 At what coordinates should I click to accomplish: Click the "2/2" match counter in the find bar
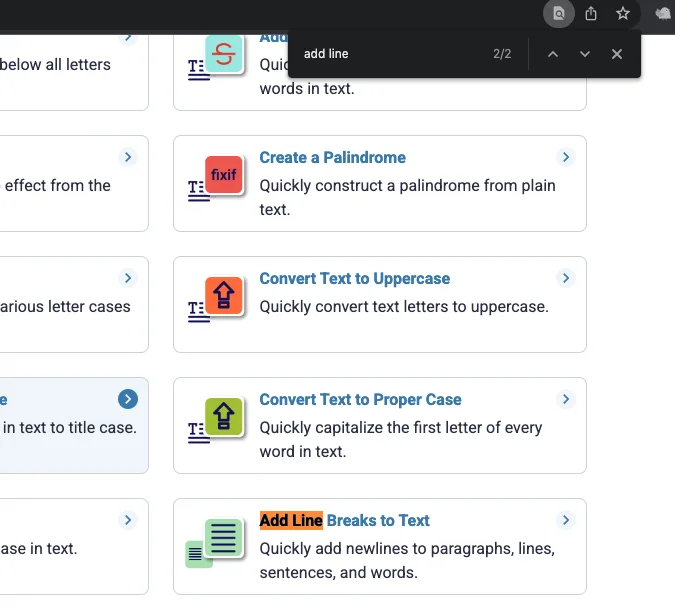coord(502,54)
